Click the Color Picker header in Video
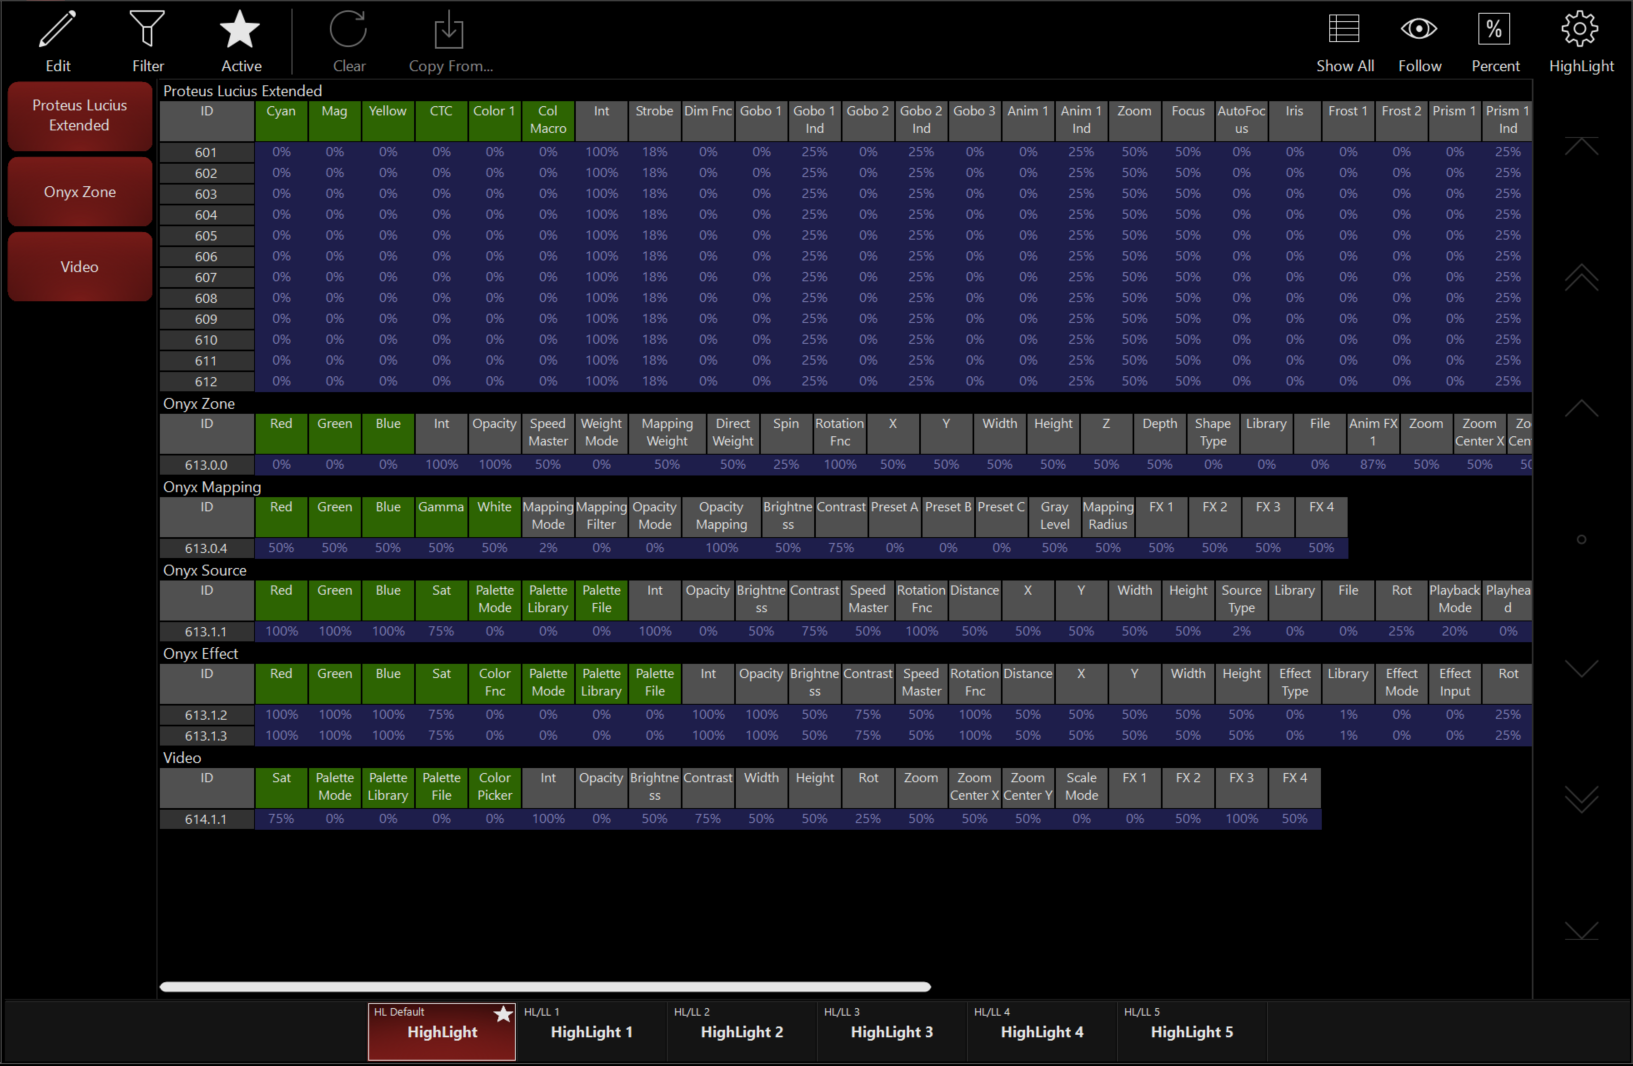The image size is (1633, 1066). (x=495, y=787)
